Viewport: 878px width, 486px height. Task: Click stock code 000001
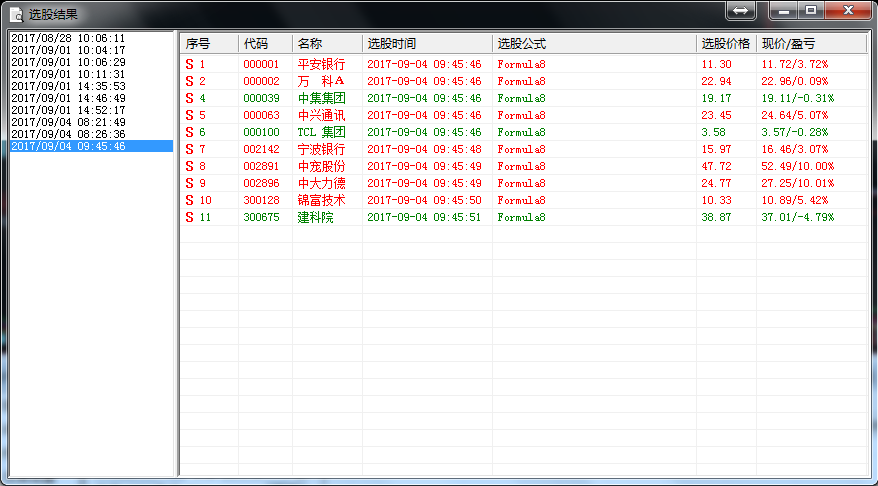pos(261,64)
